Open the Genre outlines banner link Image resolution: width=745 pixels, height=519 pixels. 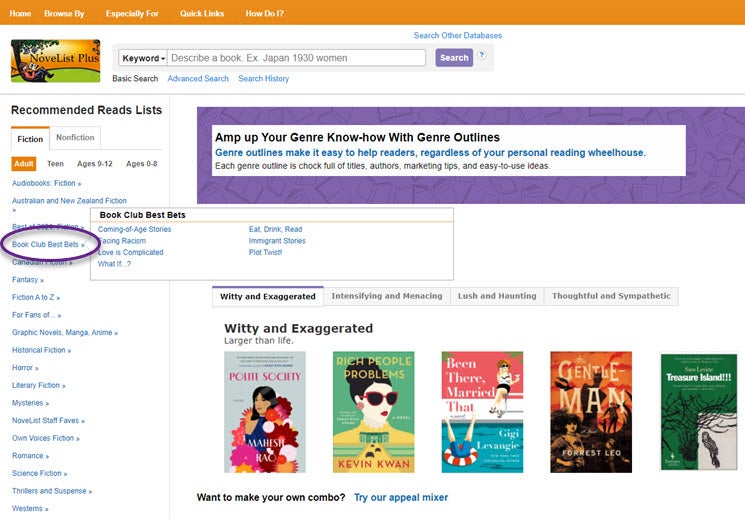(430, 153)
